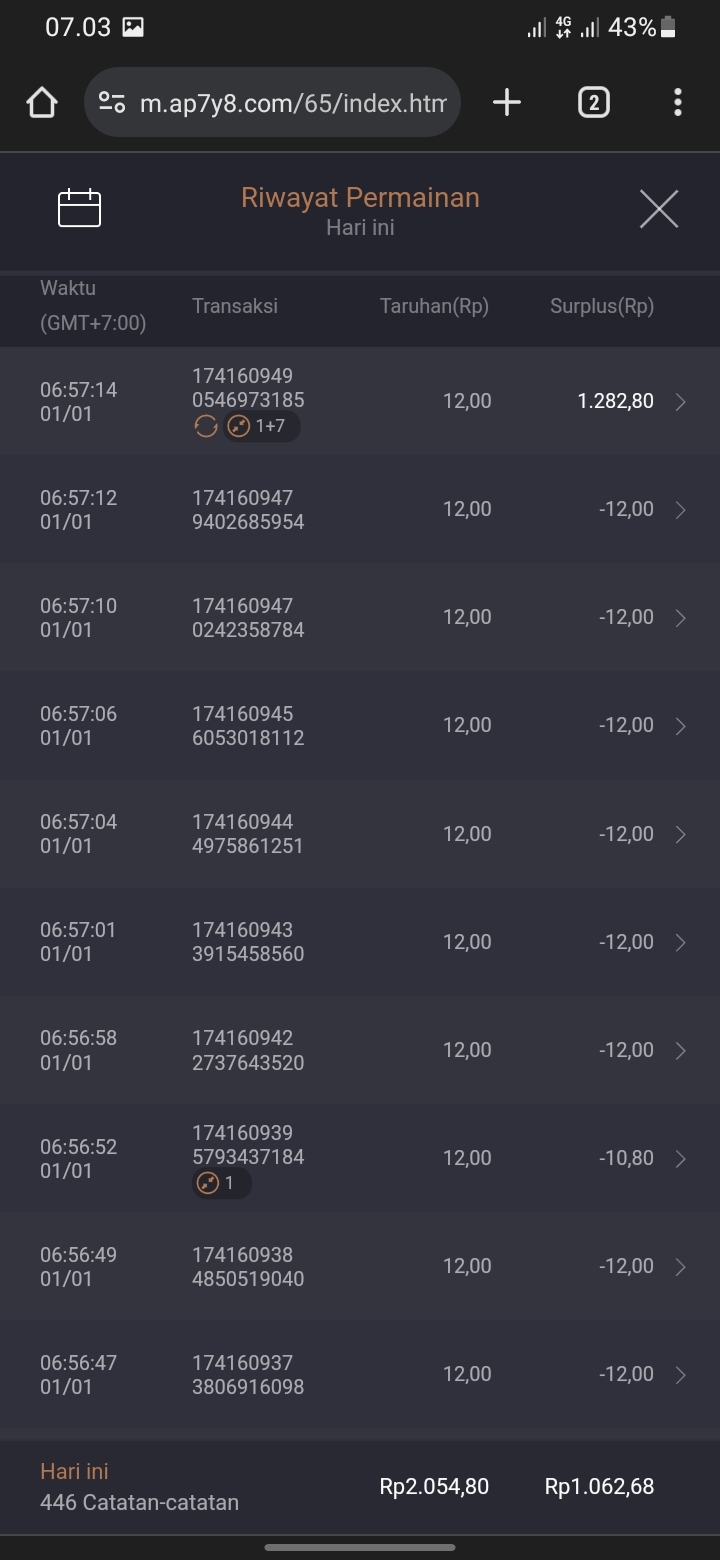
Task: Expand the 06:56:52 row with -10,80 surplus
Action: coord(681,1159)
